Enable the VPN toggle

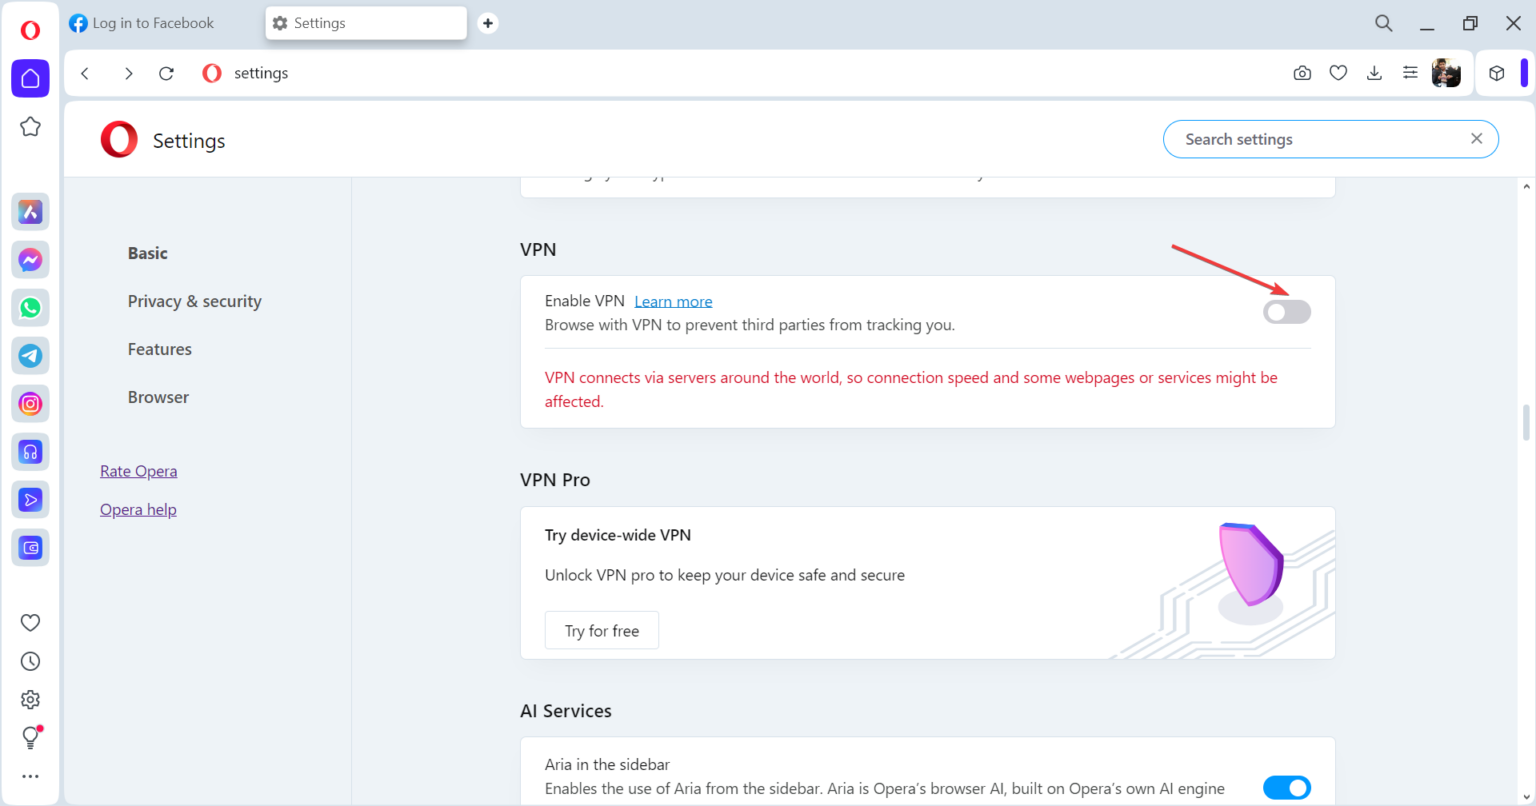click(1286, 311)
